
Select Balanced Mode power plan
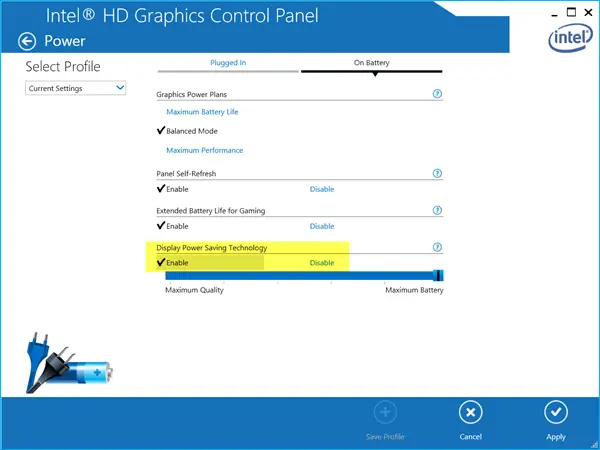pos(192,131)
